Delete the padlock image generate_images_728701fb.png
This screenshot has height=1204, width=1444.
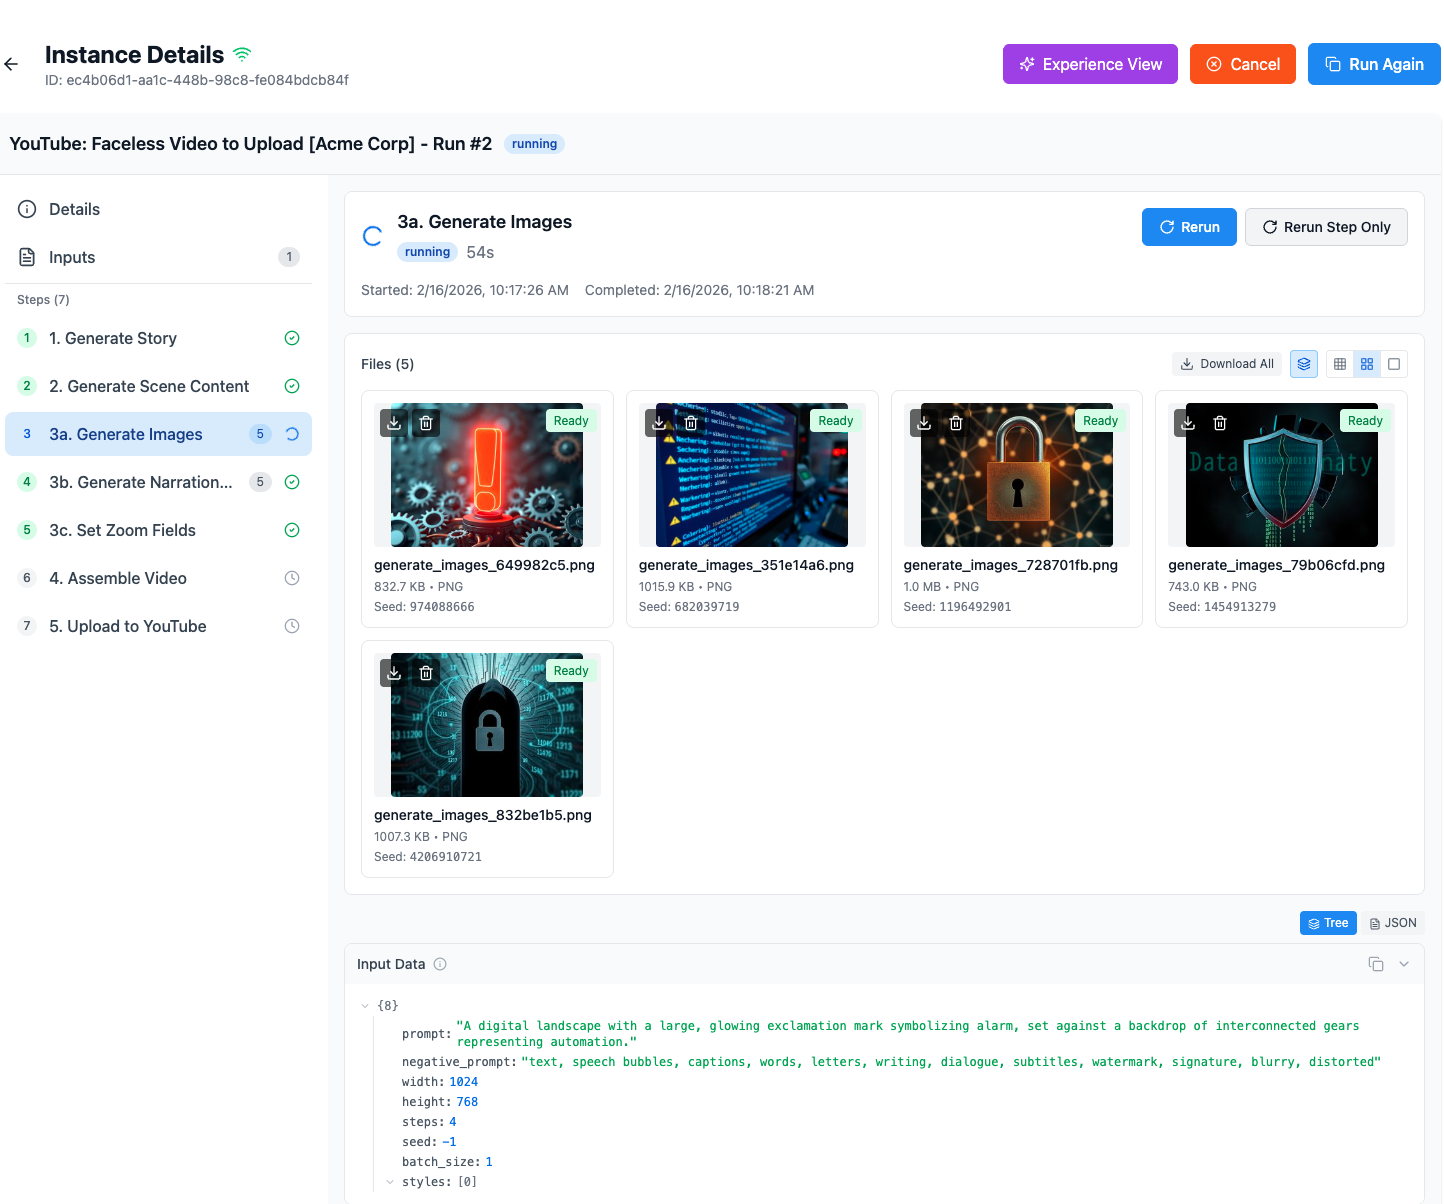coord(956,423)
